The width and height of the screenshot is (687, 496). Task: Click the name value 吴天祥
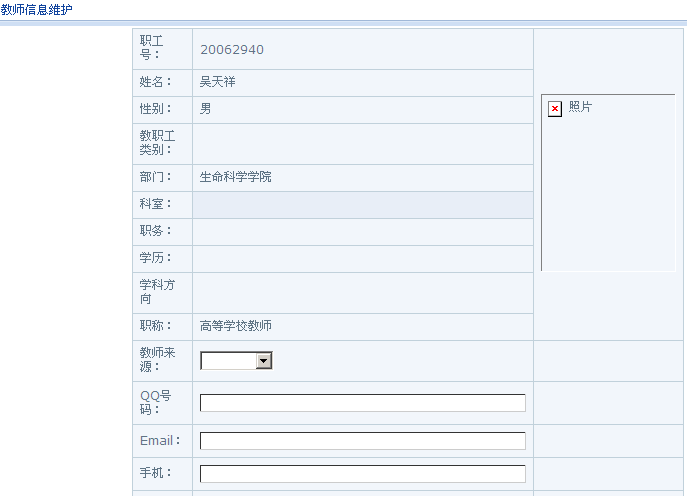(x=218, y=82)
